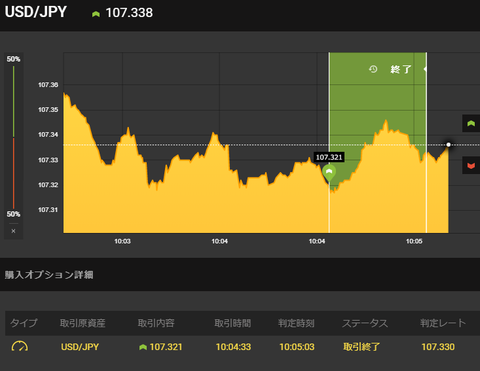Click the 取引内容 column header
The image size is (480, 371).
tap(156, 323)
